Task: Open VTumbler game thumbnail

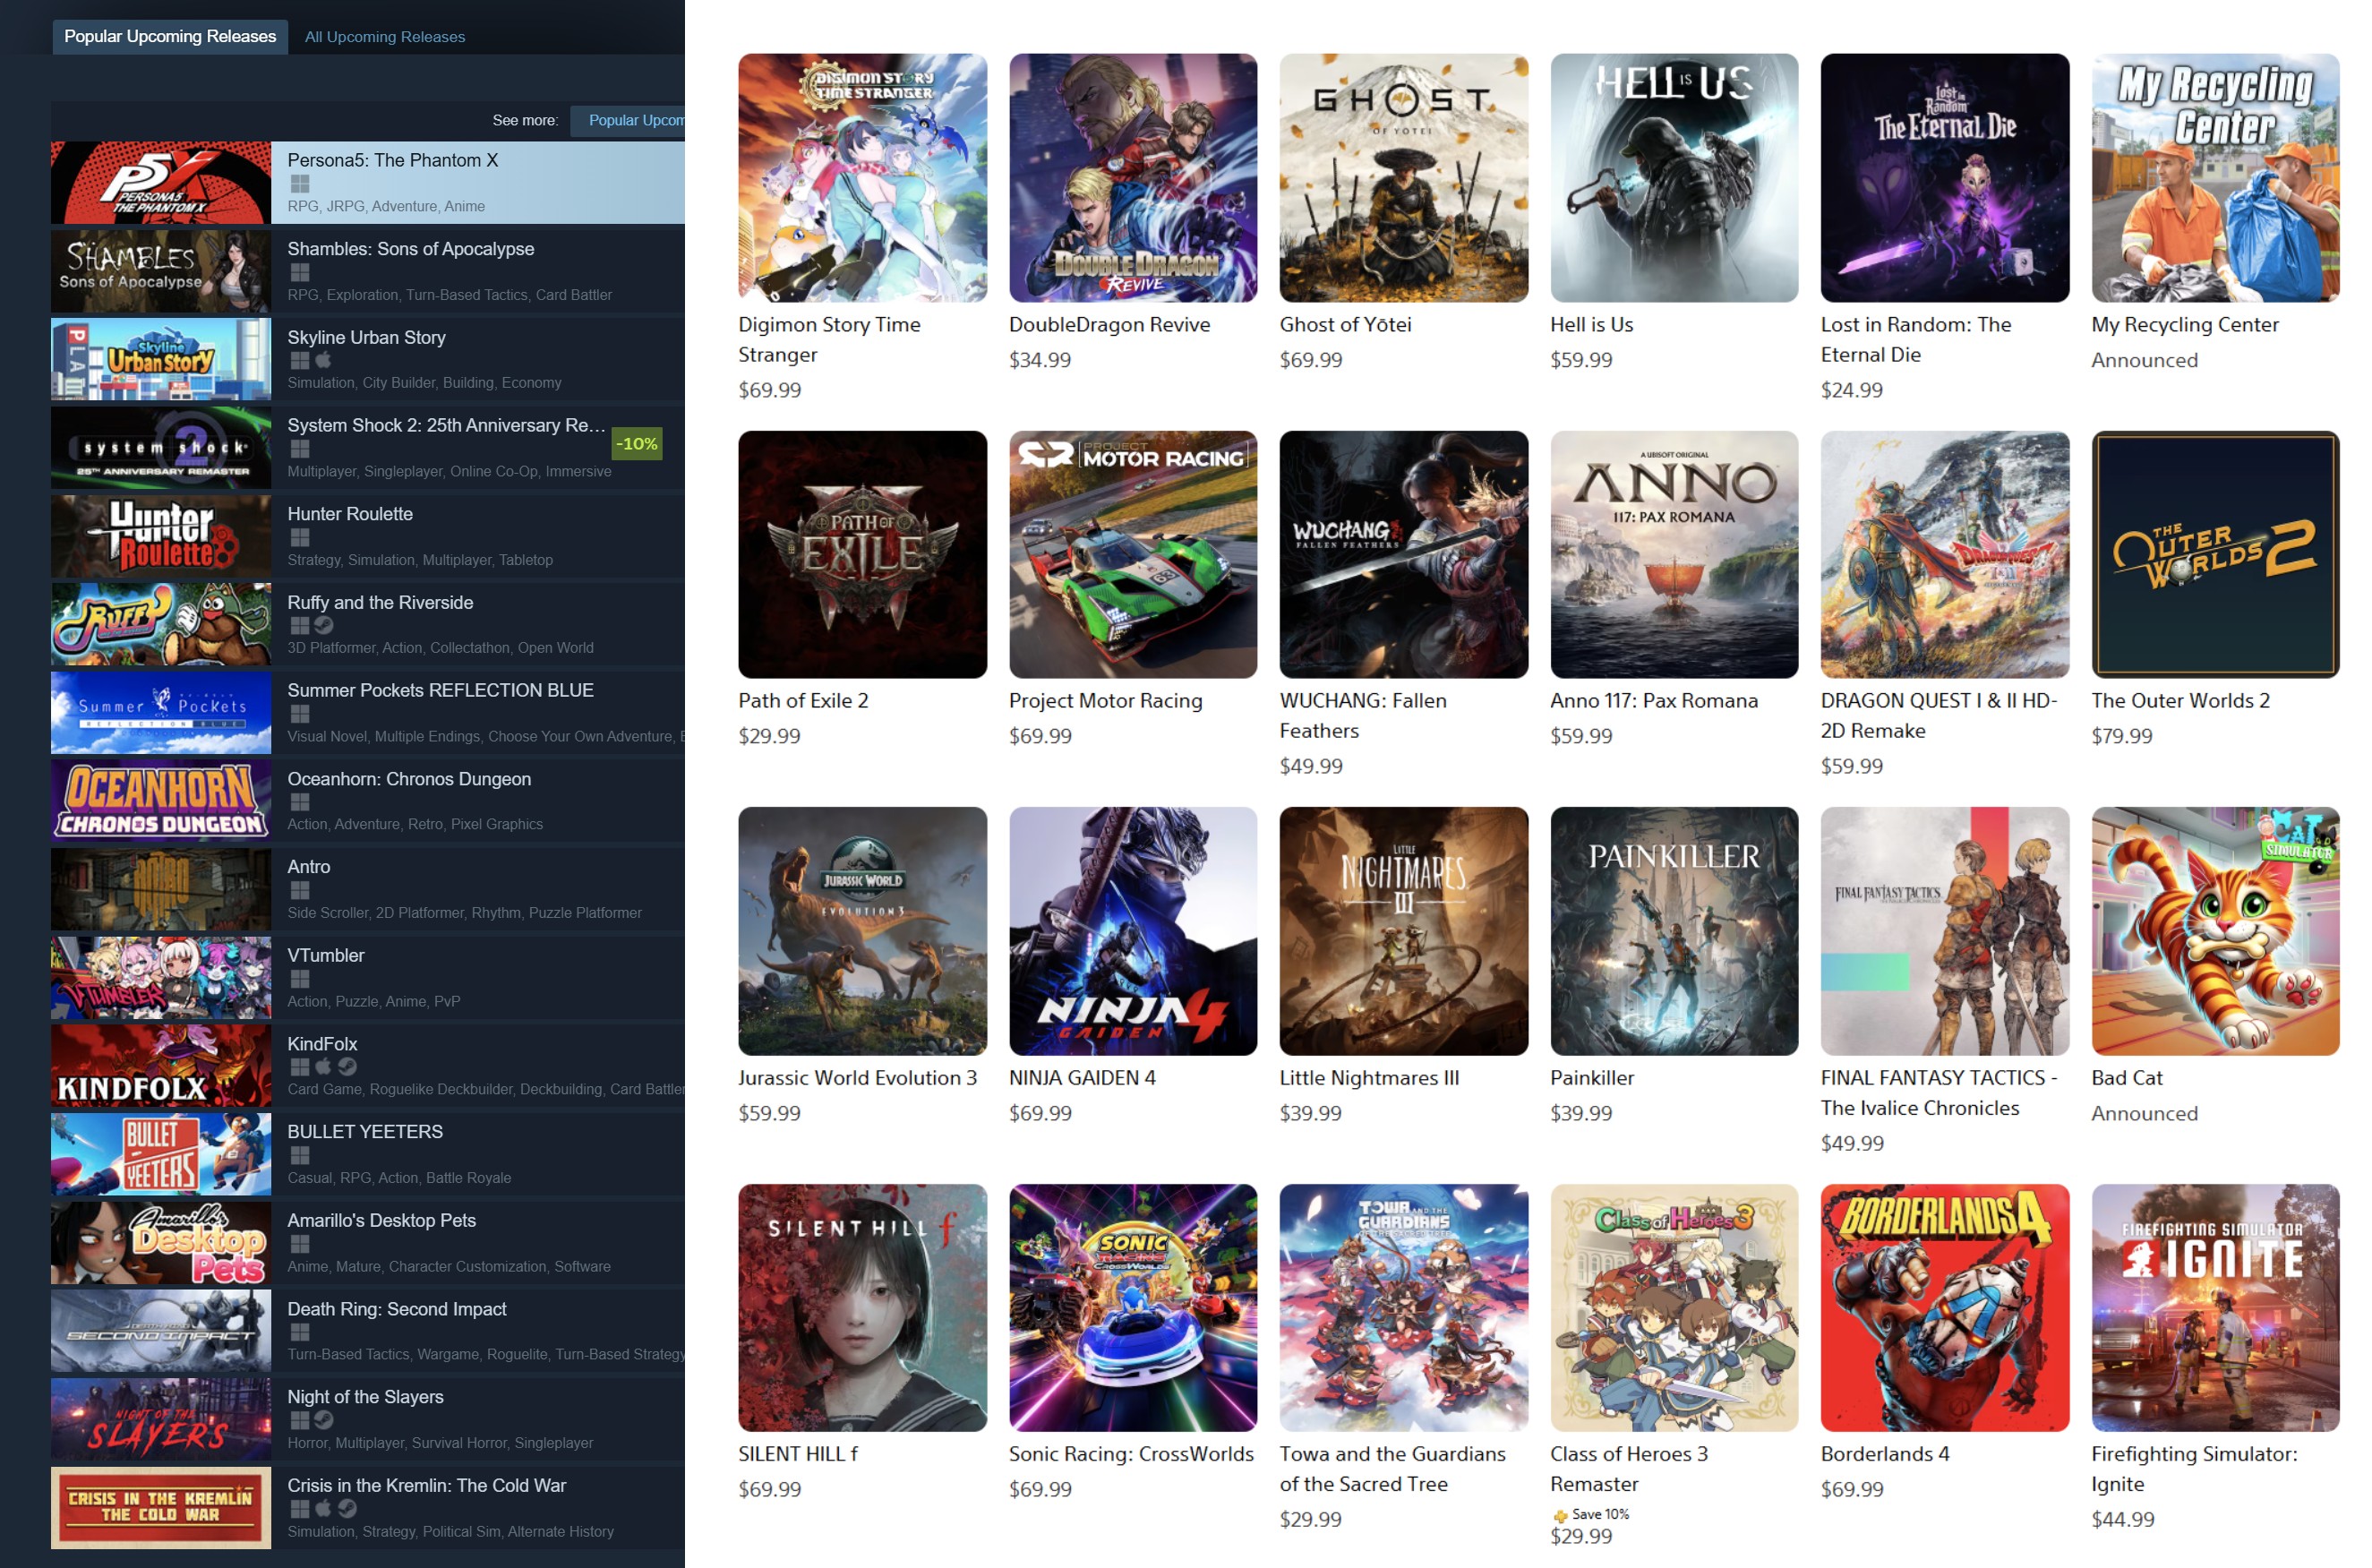Action: [x=161, y=977]
